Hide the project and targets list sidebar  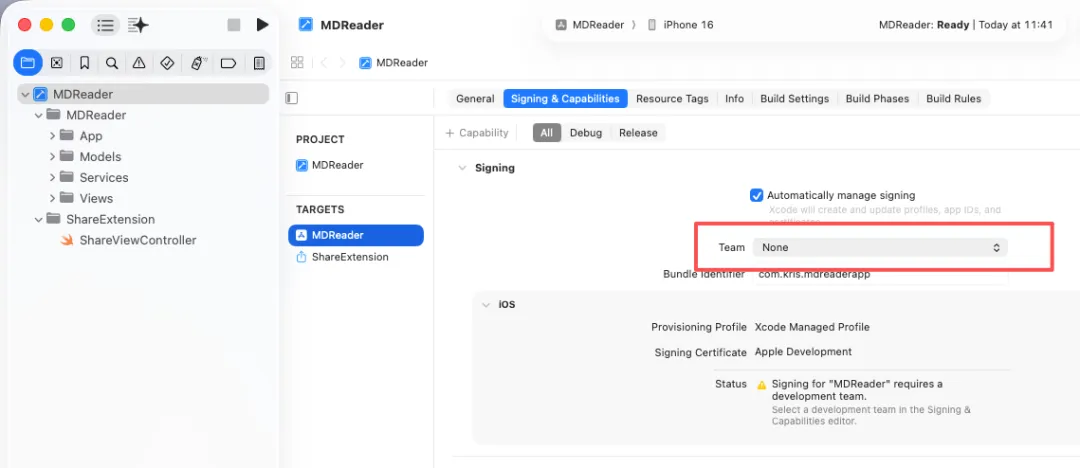[292, 99]
